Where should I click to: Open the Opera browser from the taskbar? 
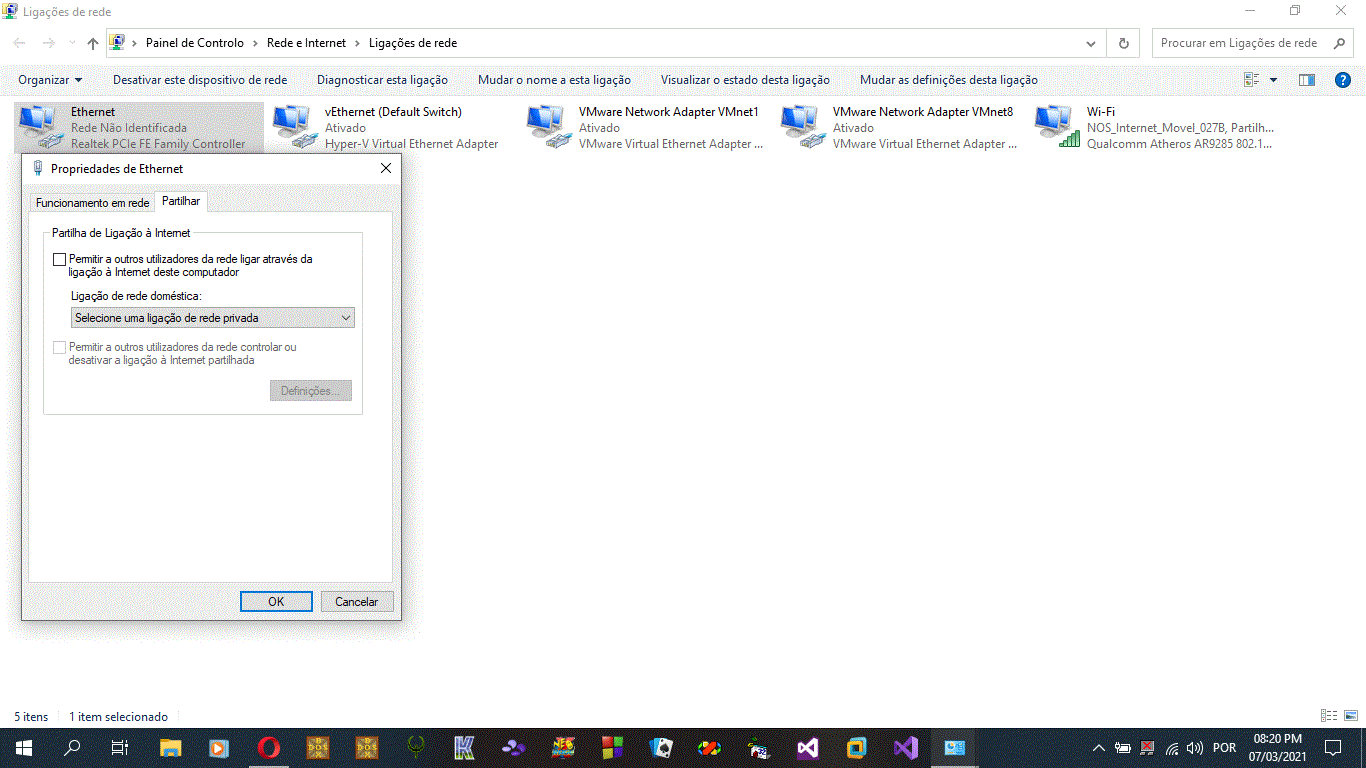click(268, 747)
